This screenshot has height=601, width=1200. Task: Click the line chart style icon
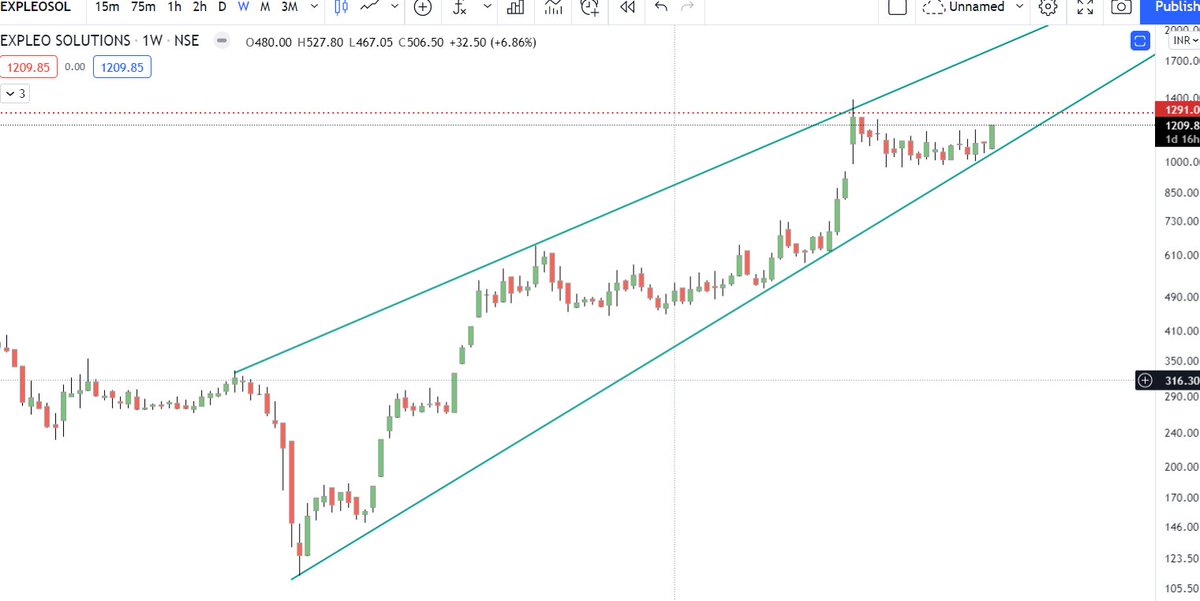coord(371,7)
